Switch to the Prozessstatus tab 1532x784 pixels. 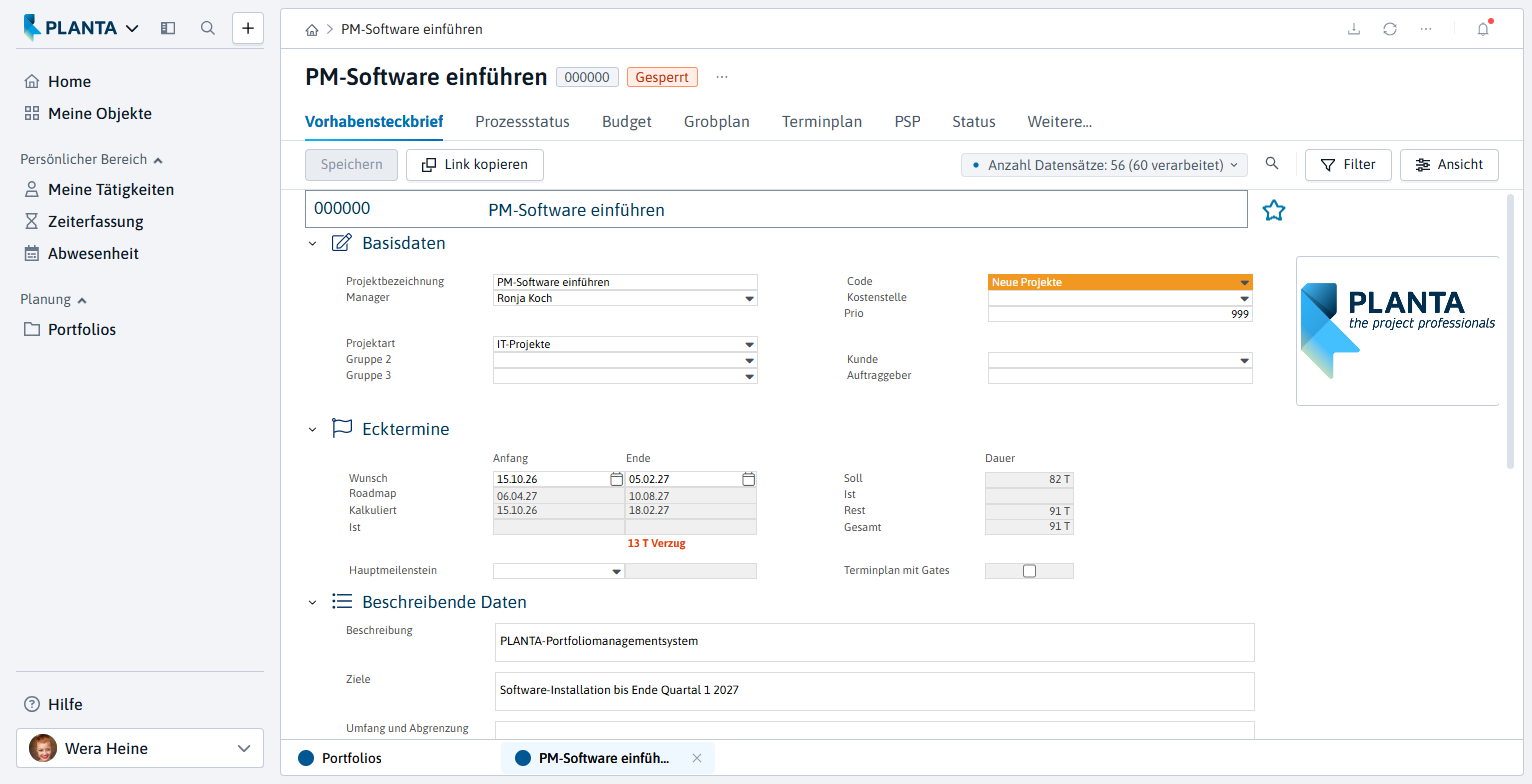[522, 122]
